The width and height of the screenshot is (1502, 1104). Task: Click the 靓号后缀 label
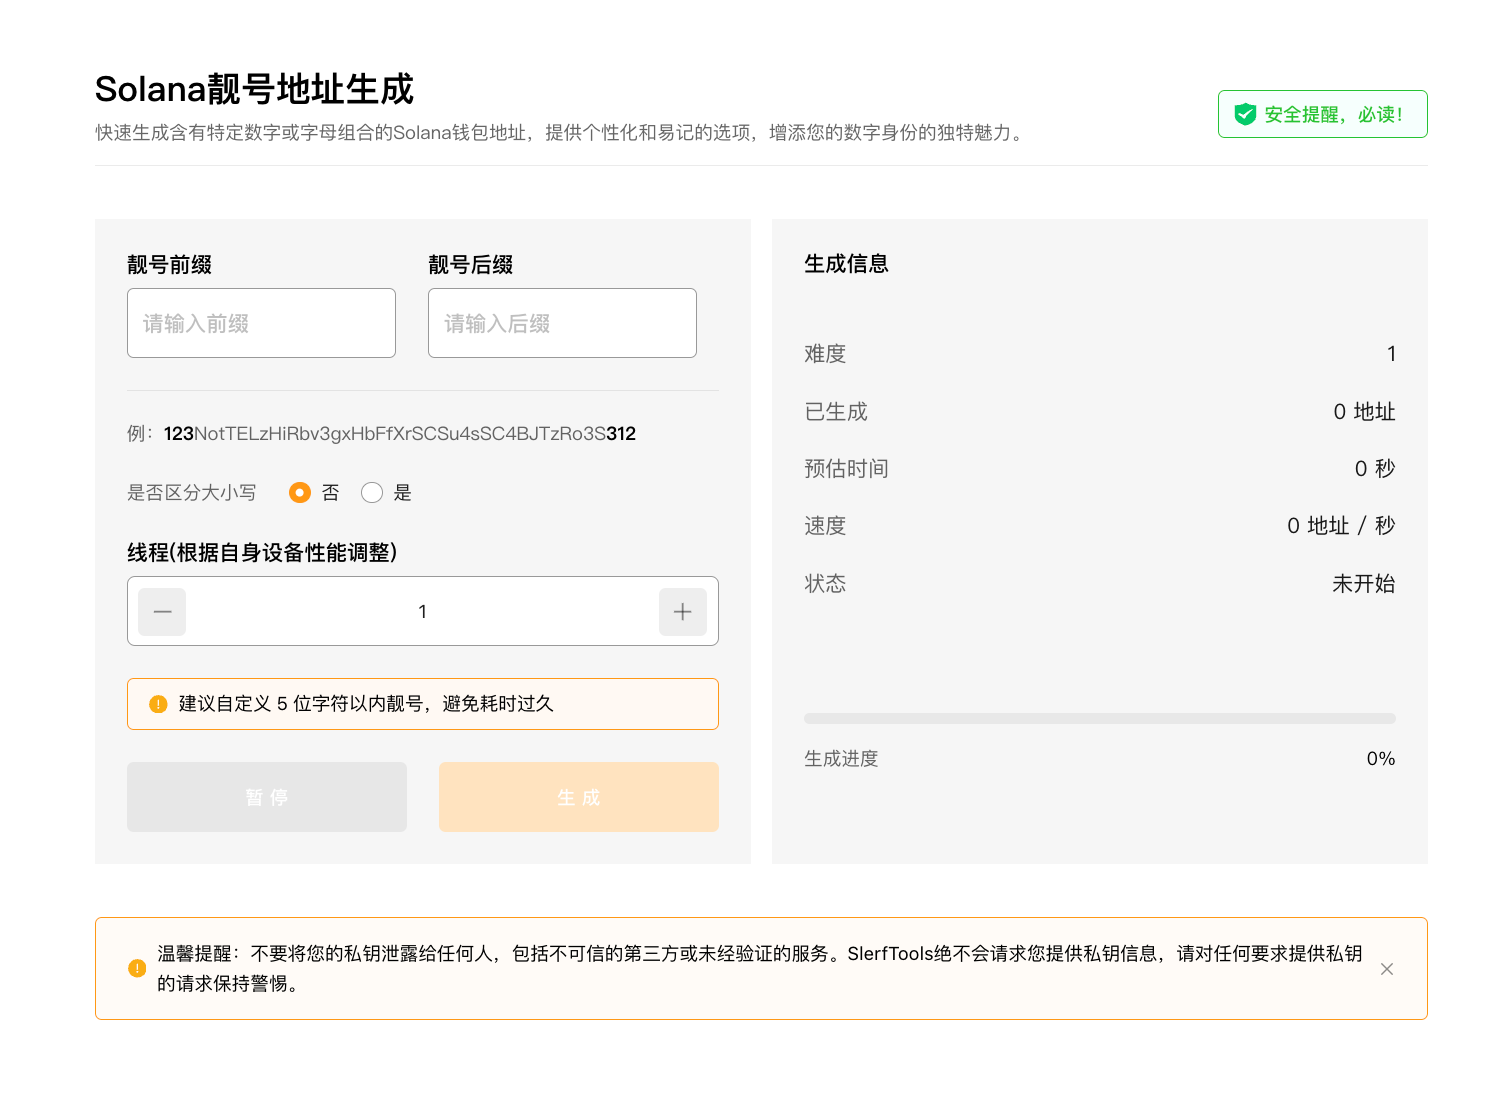[470, 264]
